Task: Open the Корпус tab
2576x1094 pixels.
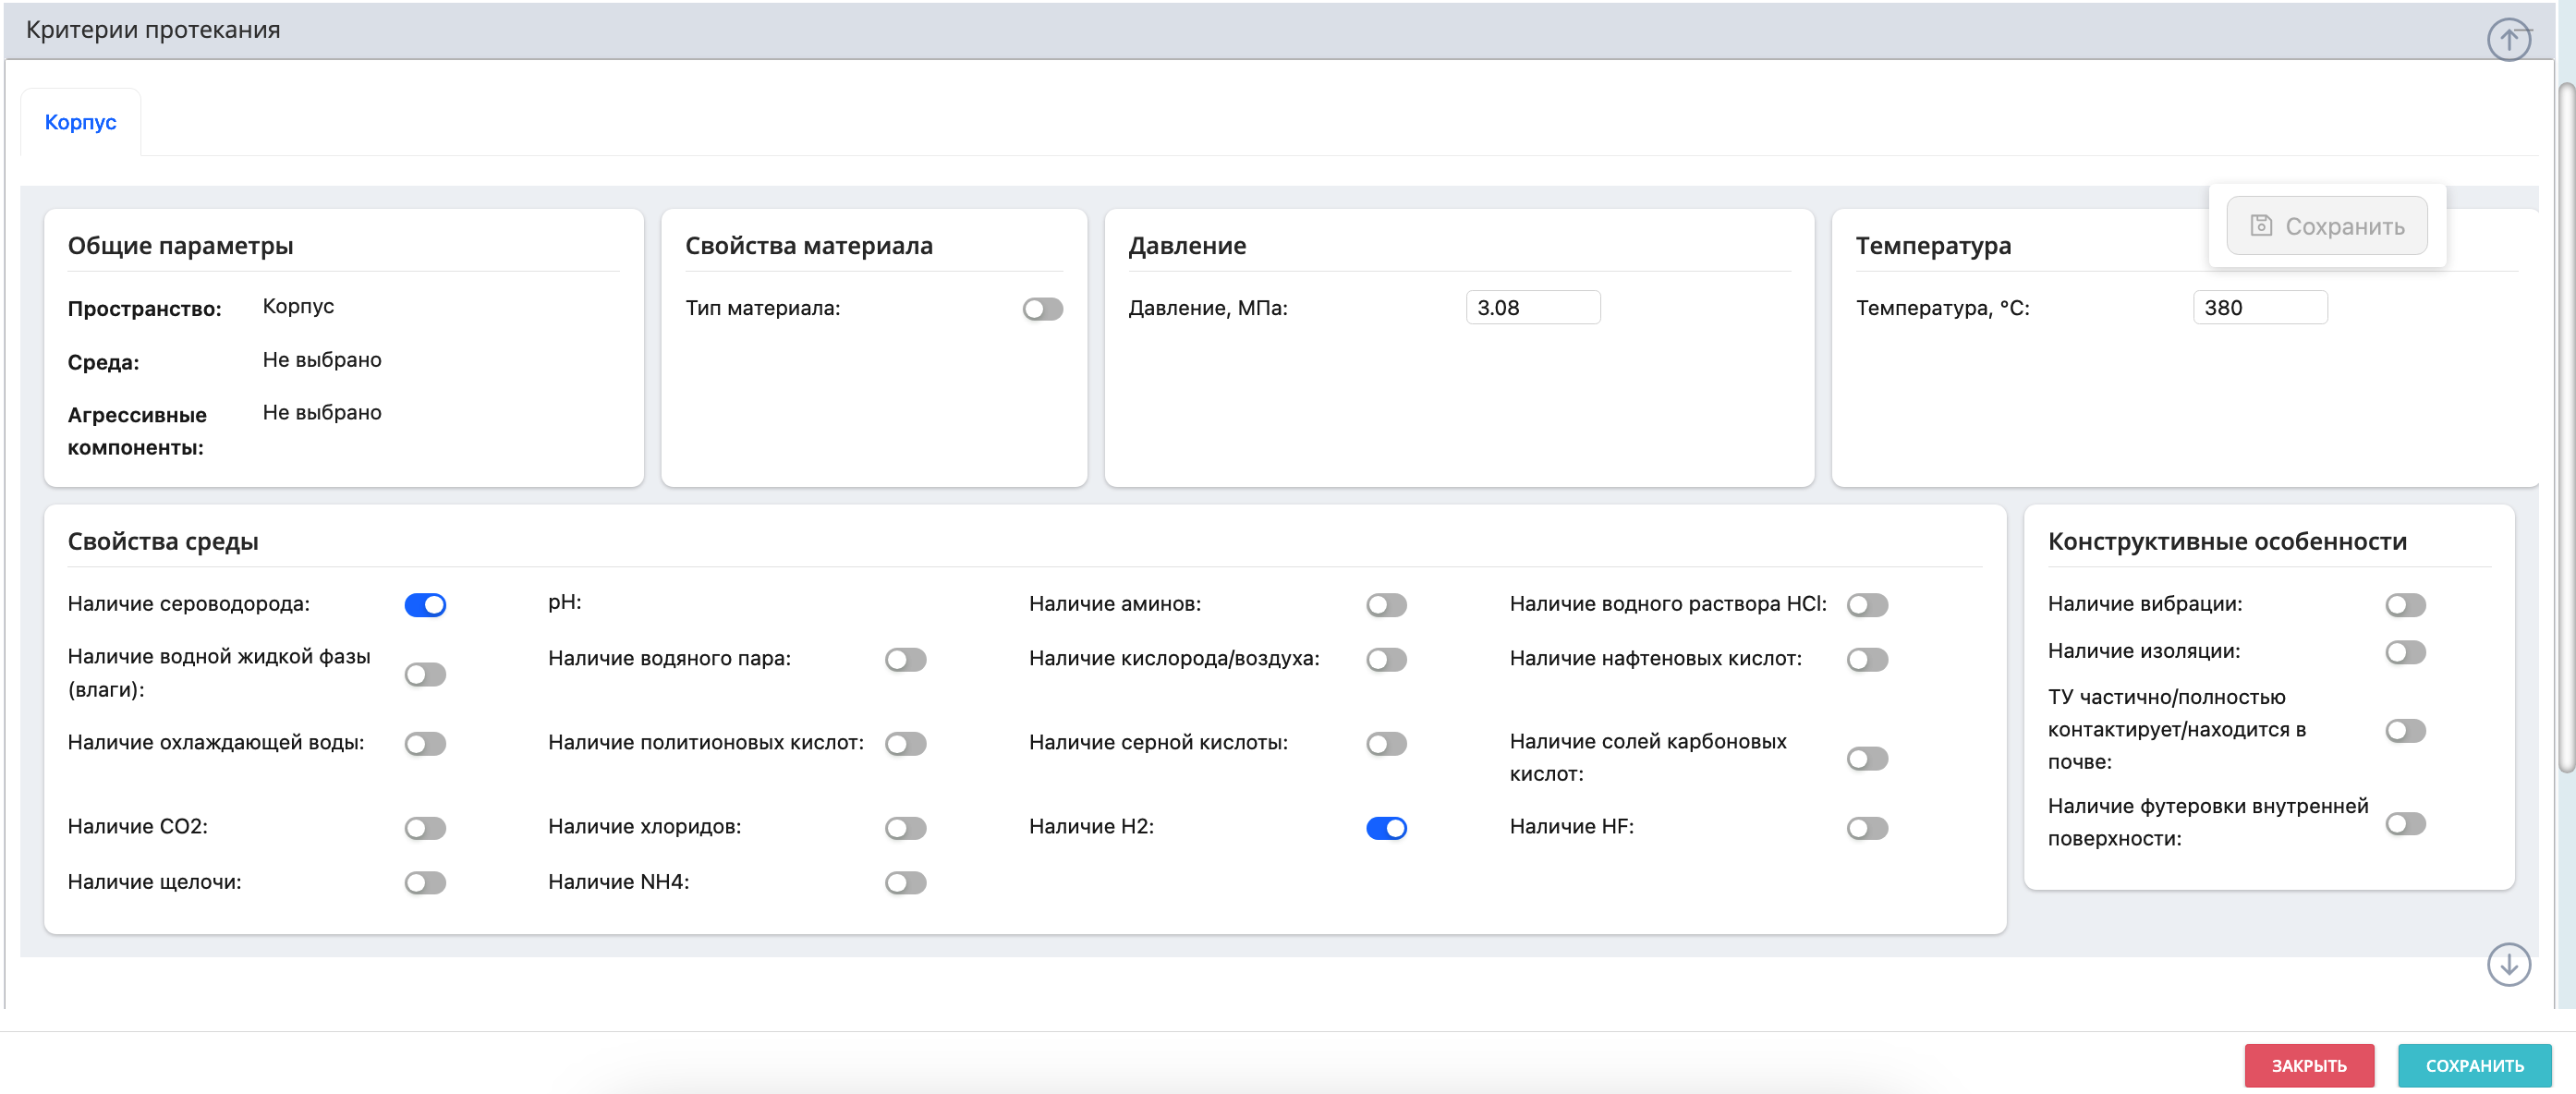Action: pyautogui.click(x=81, y=122)
